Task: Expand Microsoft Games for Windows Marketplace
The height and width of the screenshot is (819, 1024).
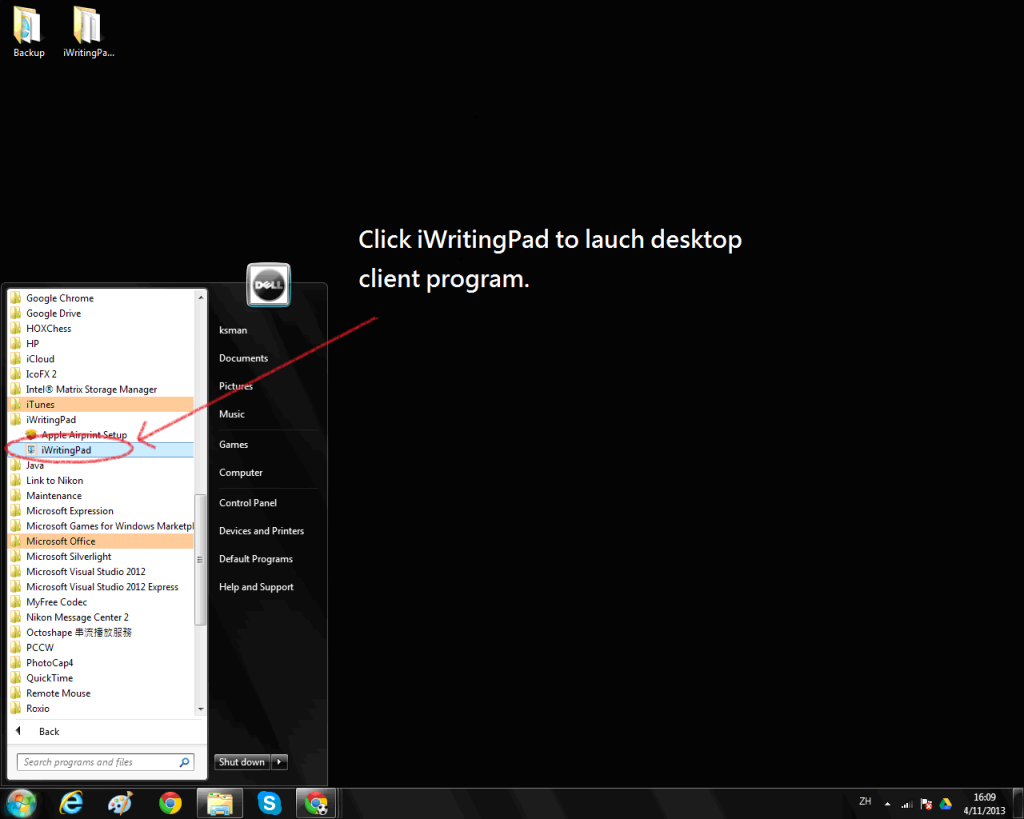Action: (x=101, y=526)
